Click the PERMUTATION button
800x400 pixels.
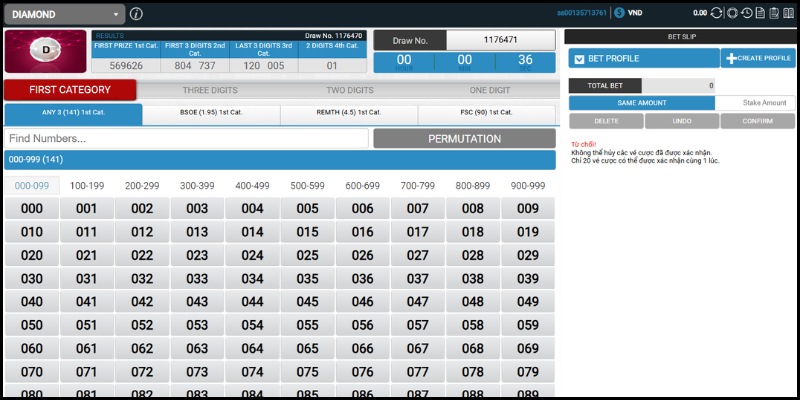[x=465, y=139]
